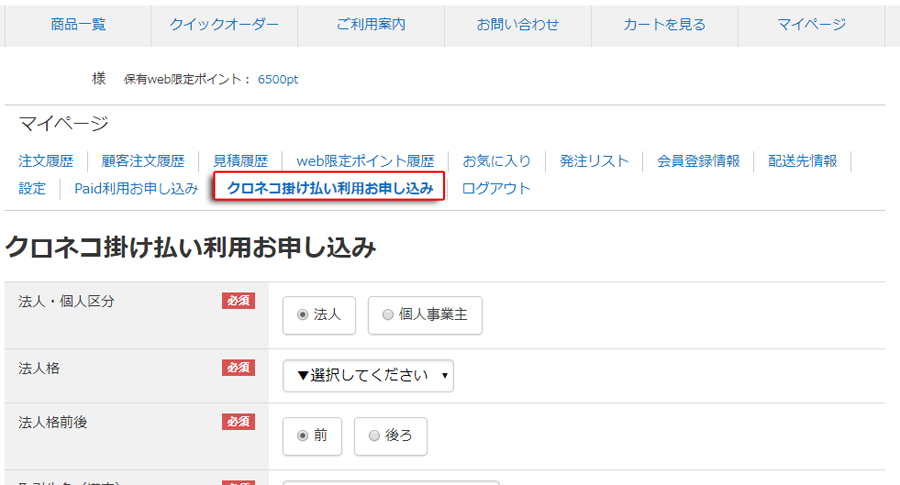This screenshot has width=900, height=485.
Task: Select the 個人事業主 radio button
Action: [x=388, y=315]
